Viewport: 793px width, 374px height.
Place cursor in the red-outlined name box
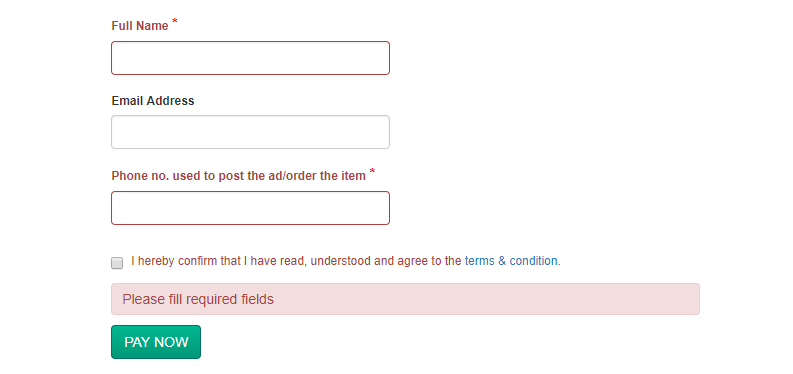(250, 58)
